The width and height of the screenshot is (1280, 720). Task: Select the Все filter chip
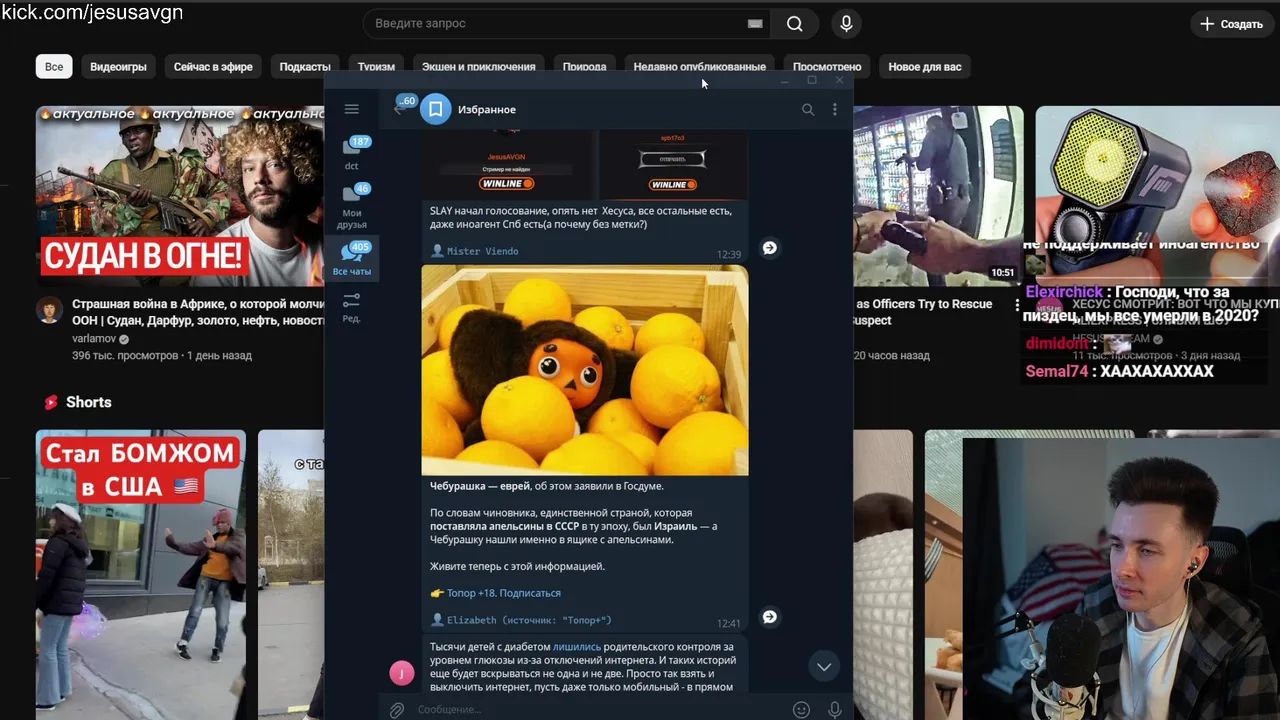pyautogui.click(x=54, y=67)
